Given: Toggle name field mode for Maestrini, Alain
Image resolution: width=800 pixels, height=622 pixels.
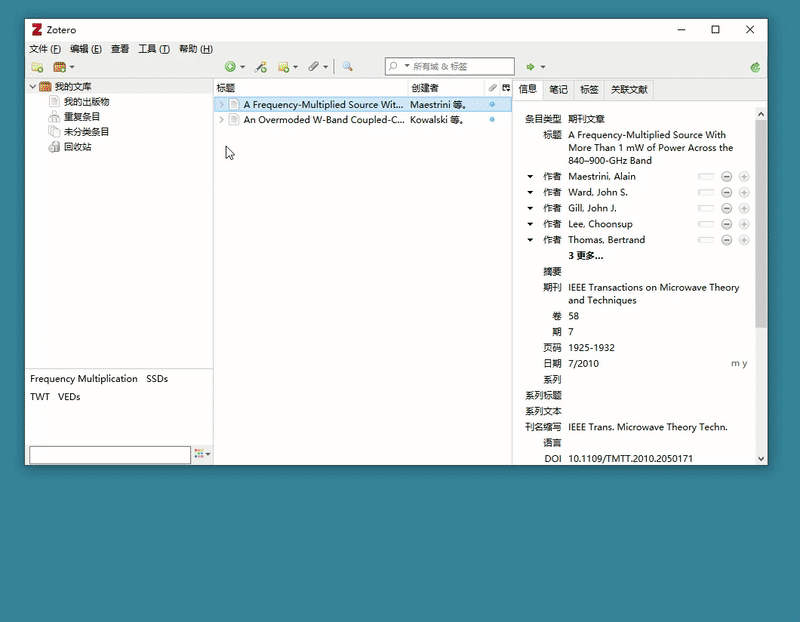Looking at the screenshot, I should (706, 177).
